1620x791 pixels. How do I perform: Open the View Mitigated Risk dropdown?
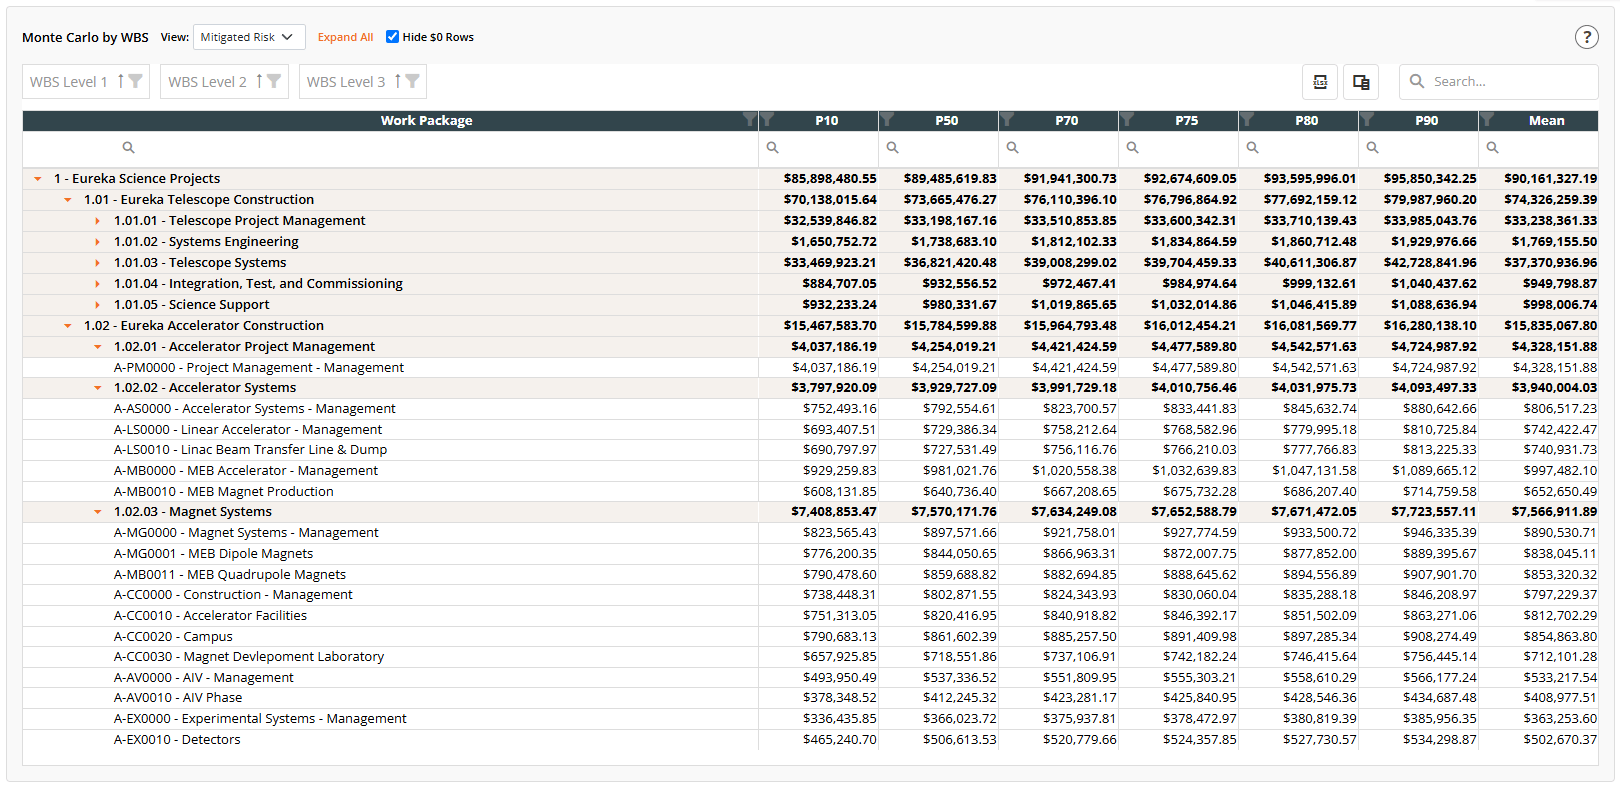pos(249,37)
